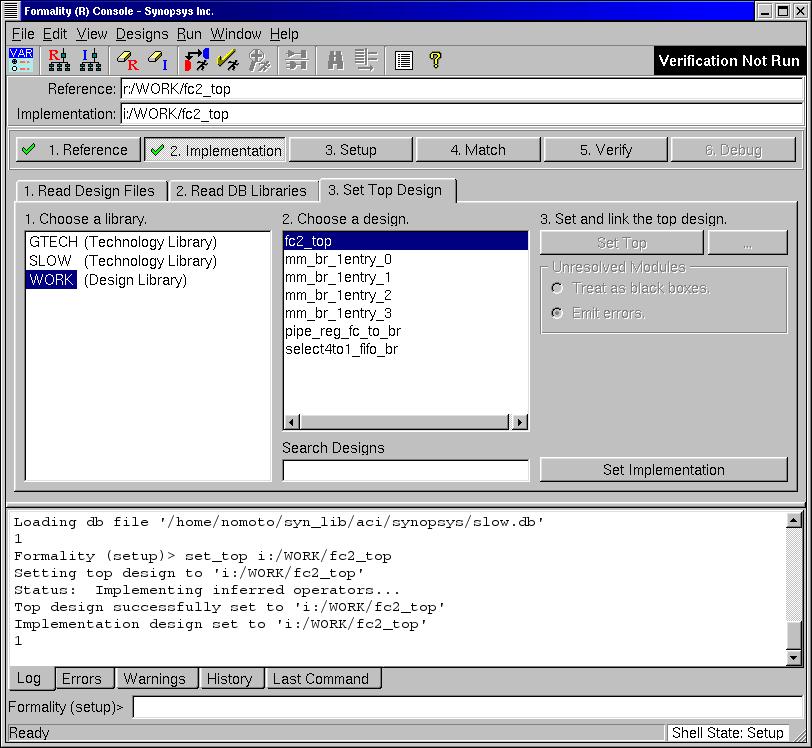The image size is (812, 748).
Task: Click the reference design hierarchy icon (R)
Action: pyautogui.click(x=59, y=60)
